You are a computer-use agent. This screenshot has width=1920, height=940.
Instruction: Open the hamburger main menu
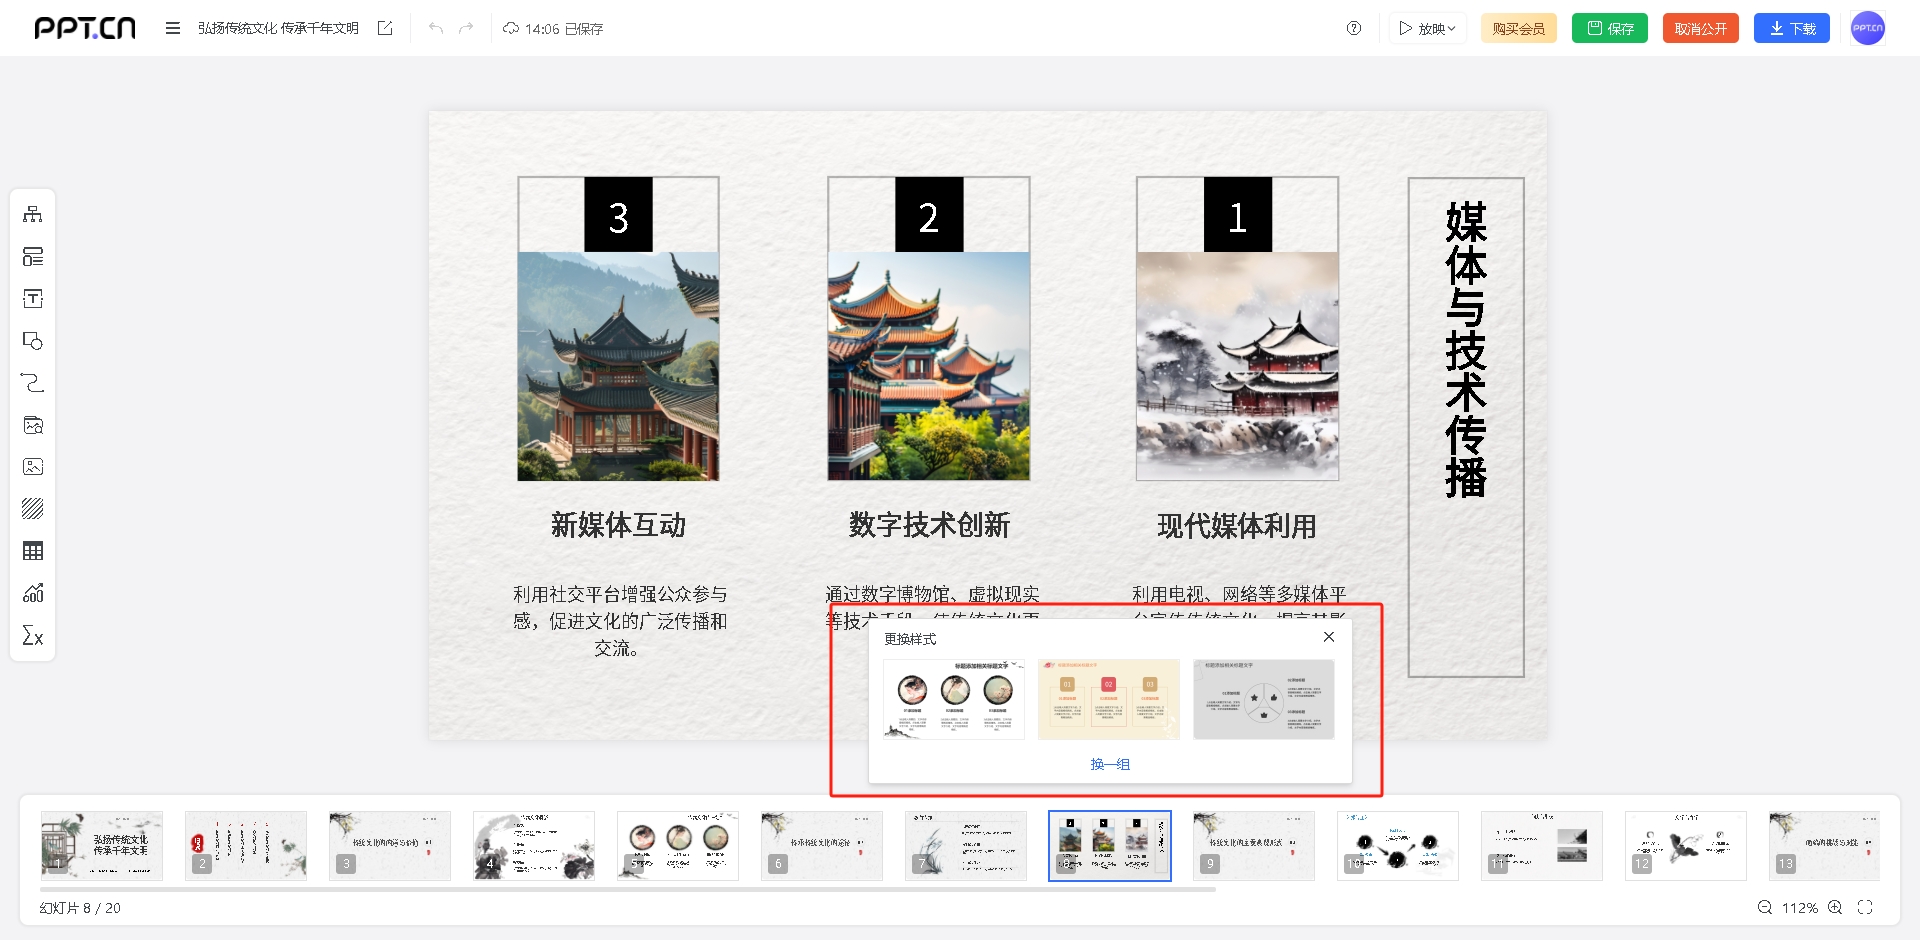173,28
